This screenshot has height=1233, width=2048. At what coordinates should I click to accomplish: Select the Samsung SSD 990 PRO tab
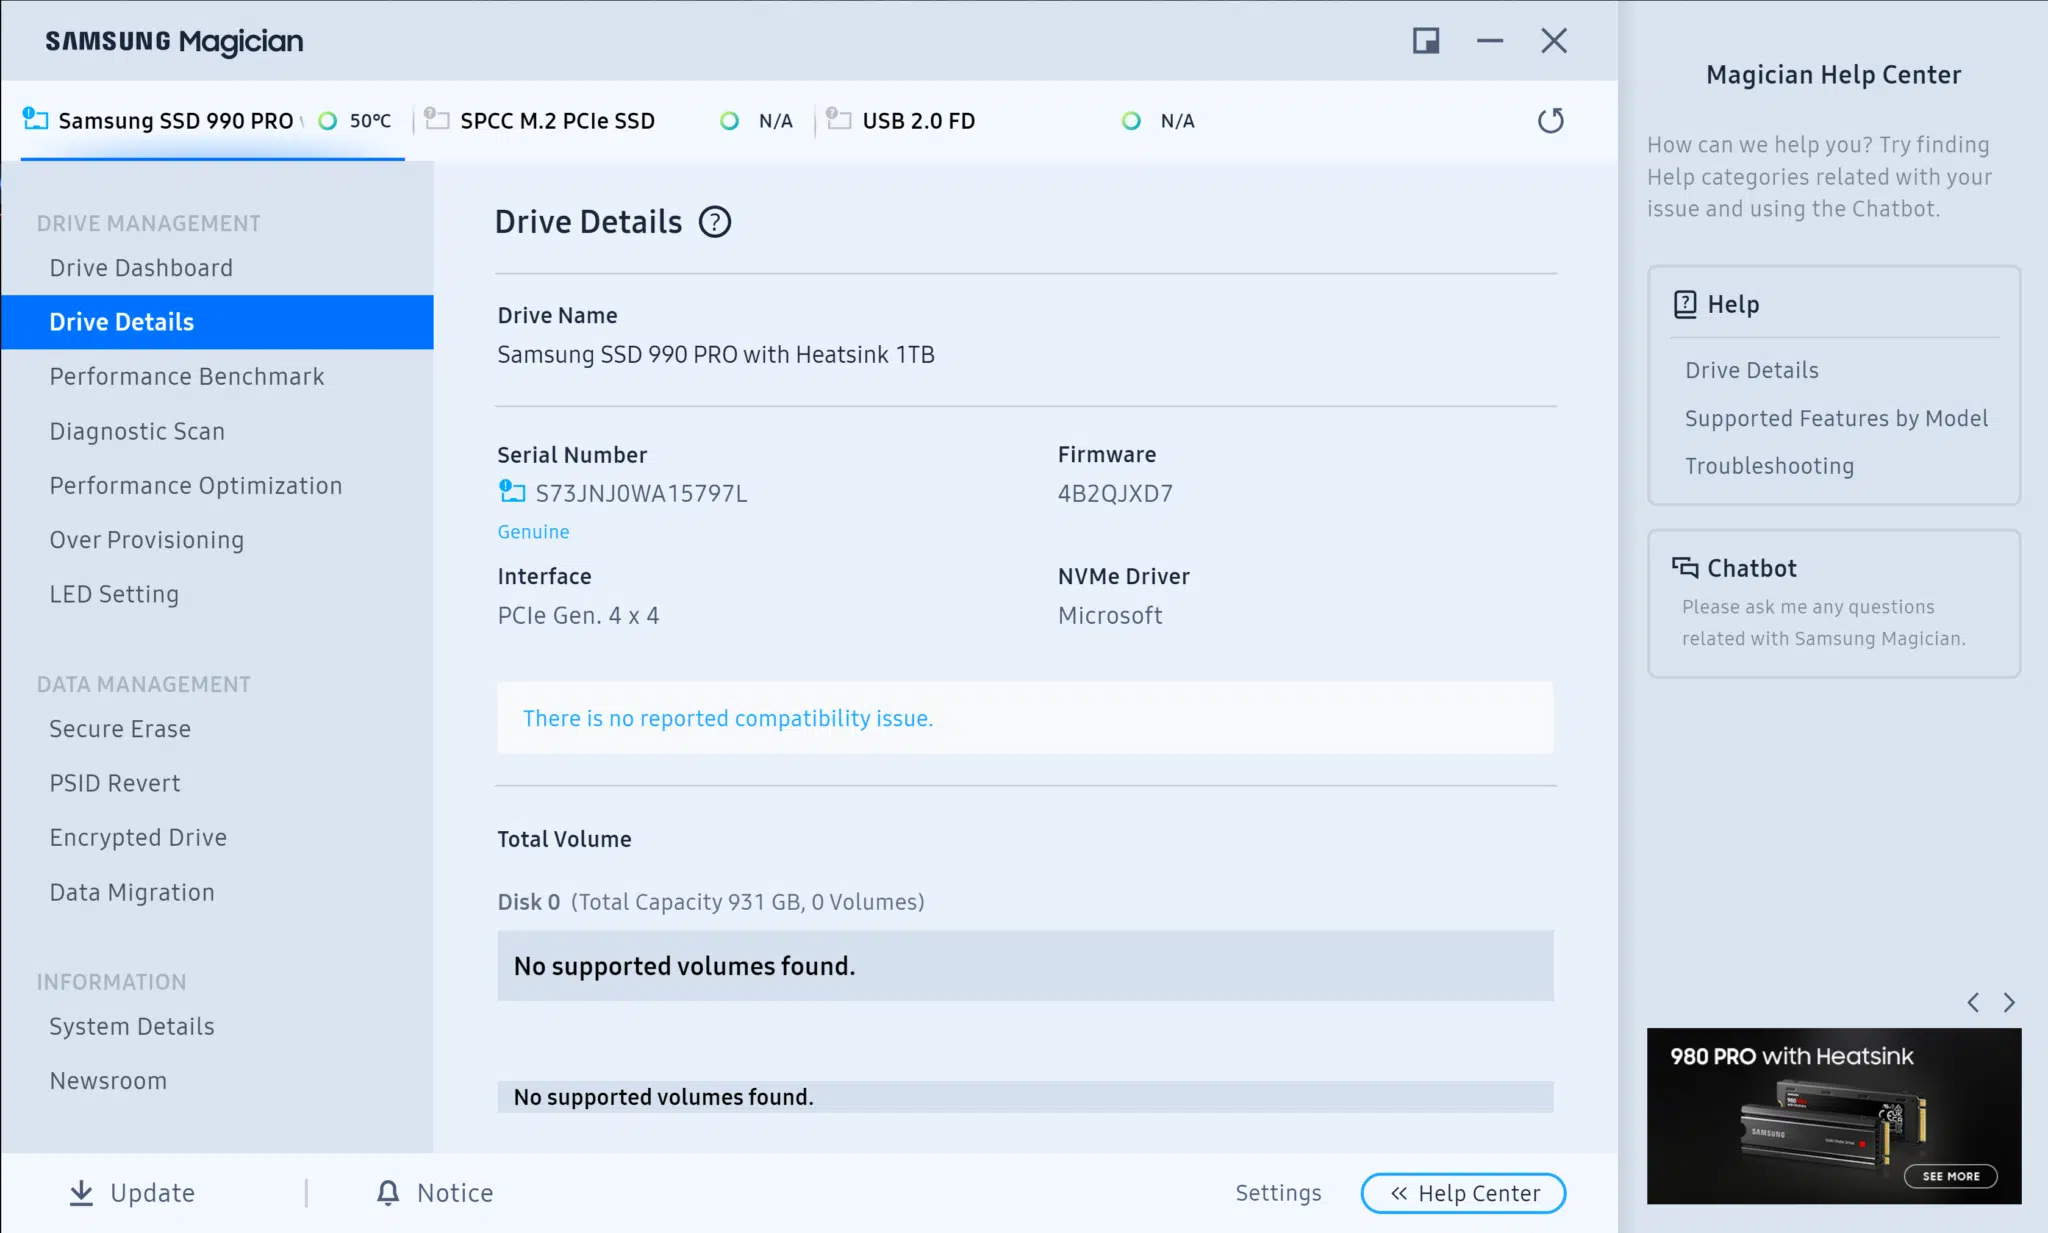[212, 121]
